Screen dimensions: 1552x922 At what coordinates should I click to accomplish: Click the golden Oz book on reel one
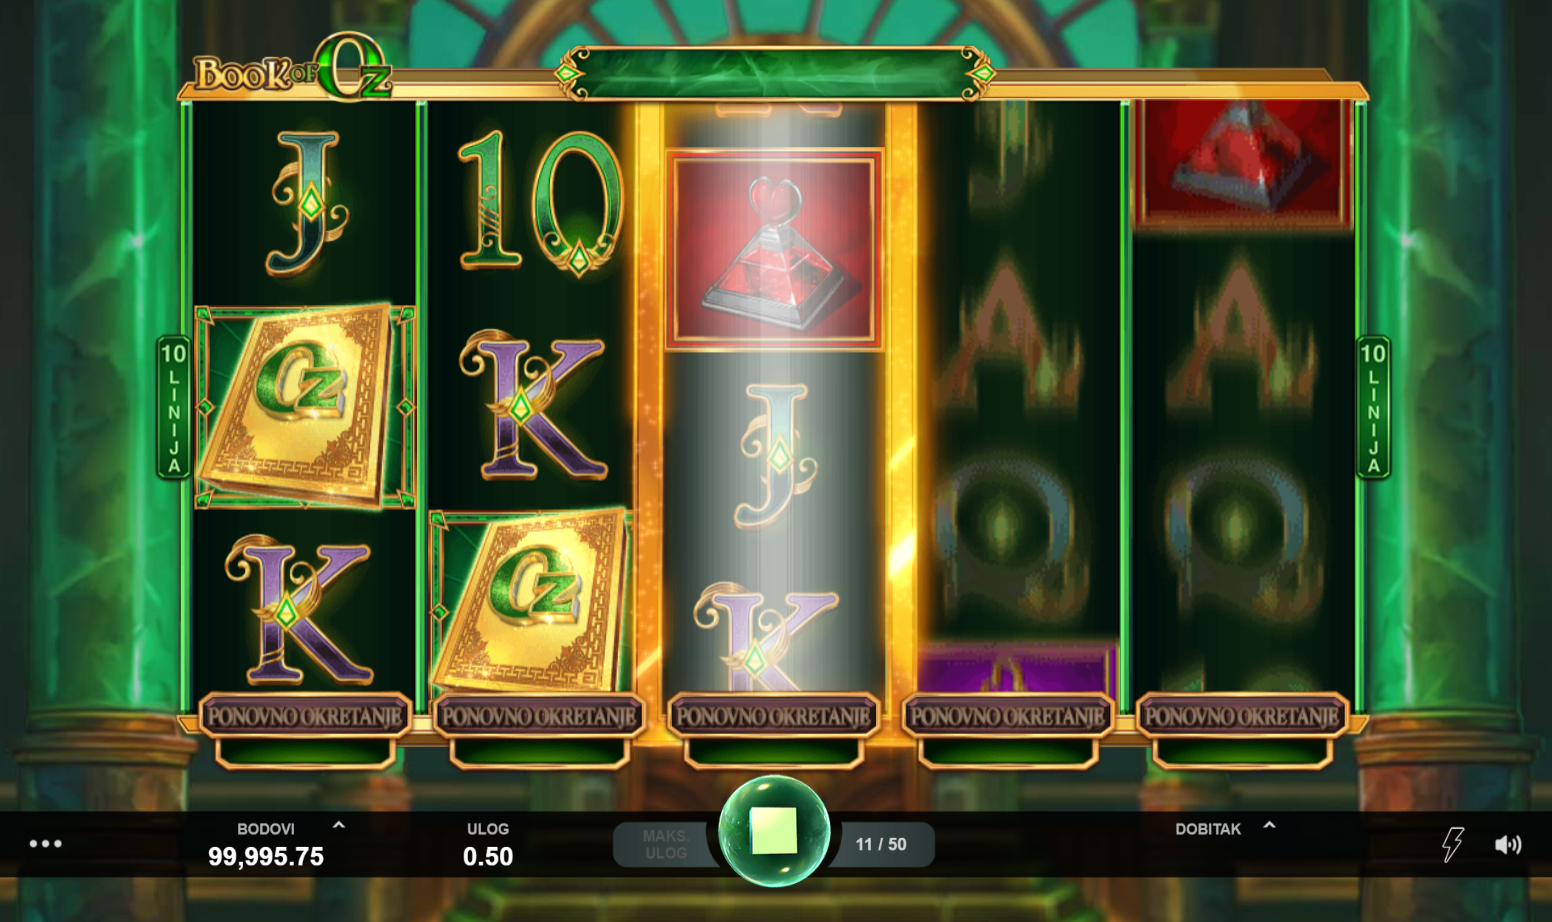(x=304, y=407)
